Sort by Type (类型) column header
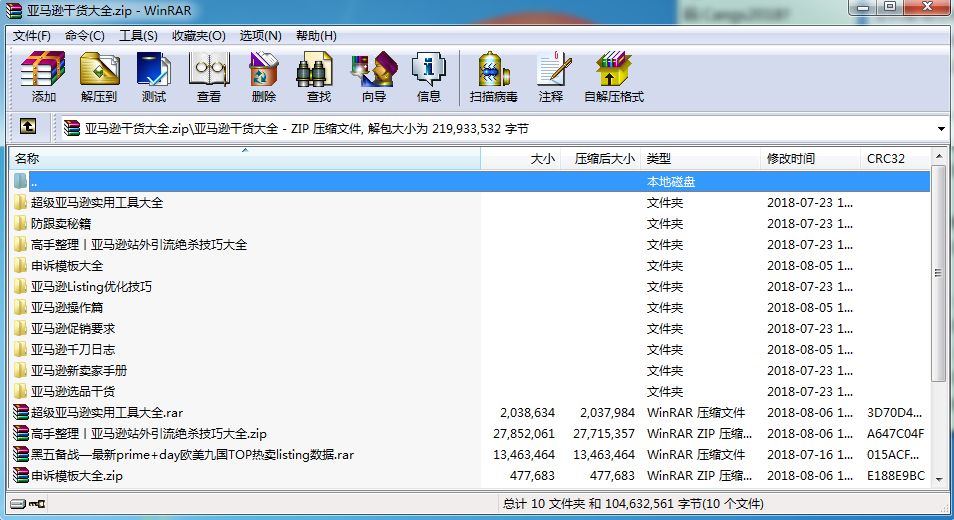The width and height of the screenshot is (954, 520). click(700, 159)
